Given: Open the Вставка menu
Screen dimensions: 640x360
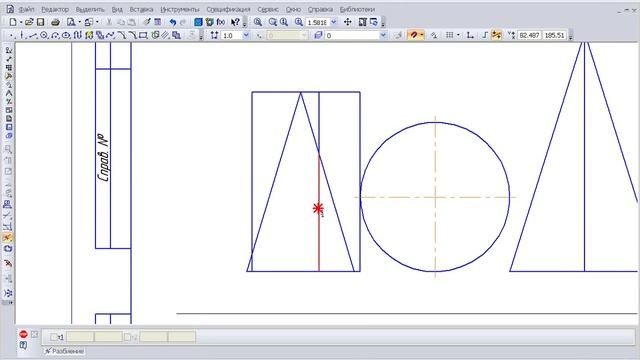Looking at the screenshot, I should point(141,9).
